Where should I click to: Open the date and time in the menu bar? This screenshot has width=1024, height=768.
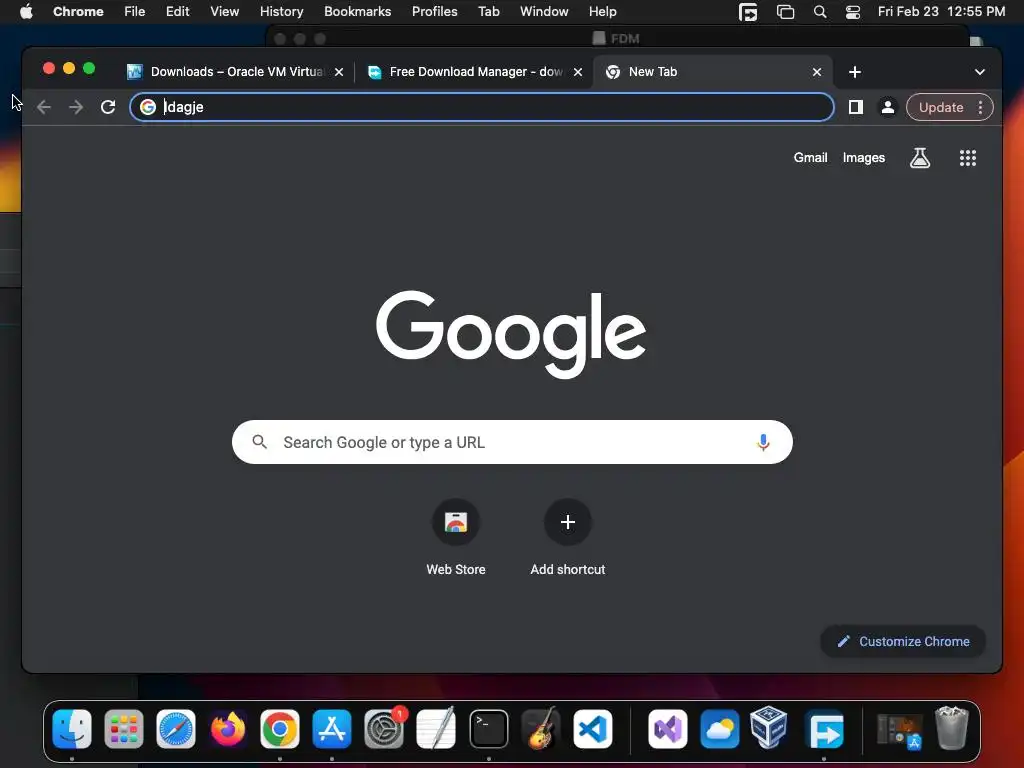coord(941,12)
